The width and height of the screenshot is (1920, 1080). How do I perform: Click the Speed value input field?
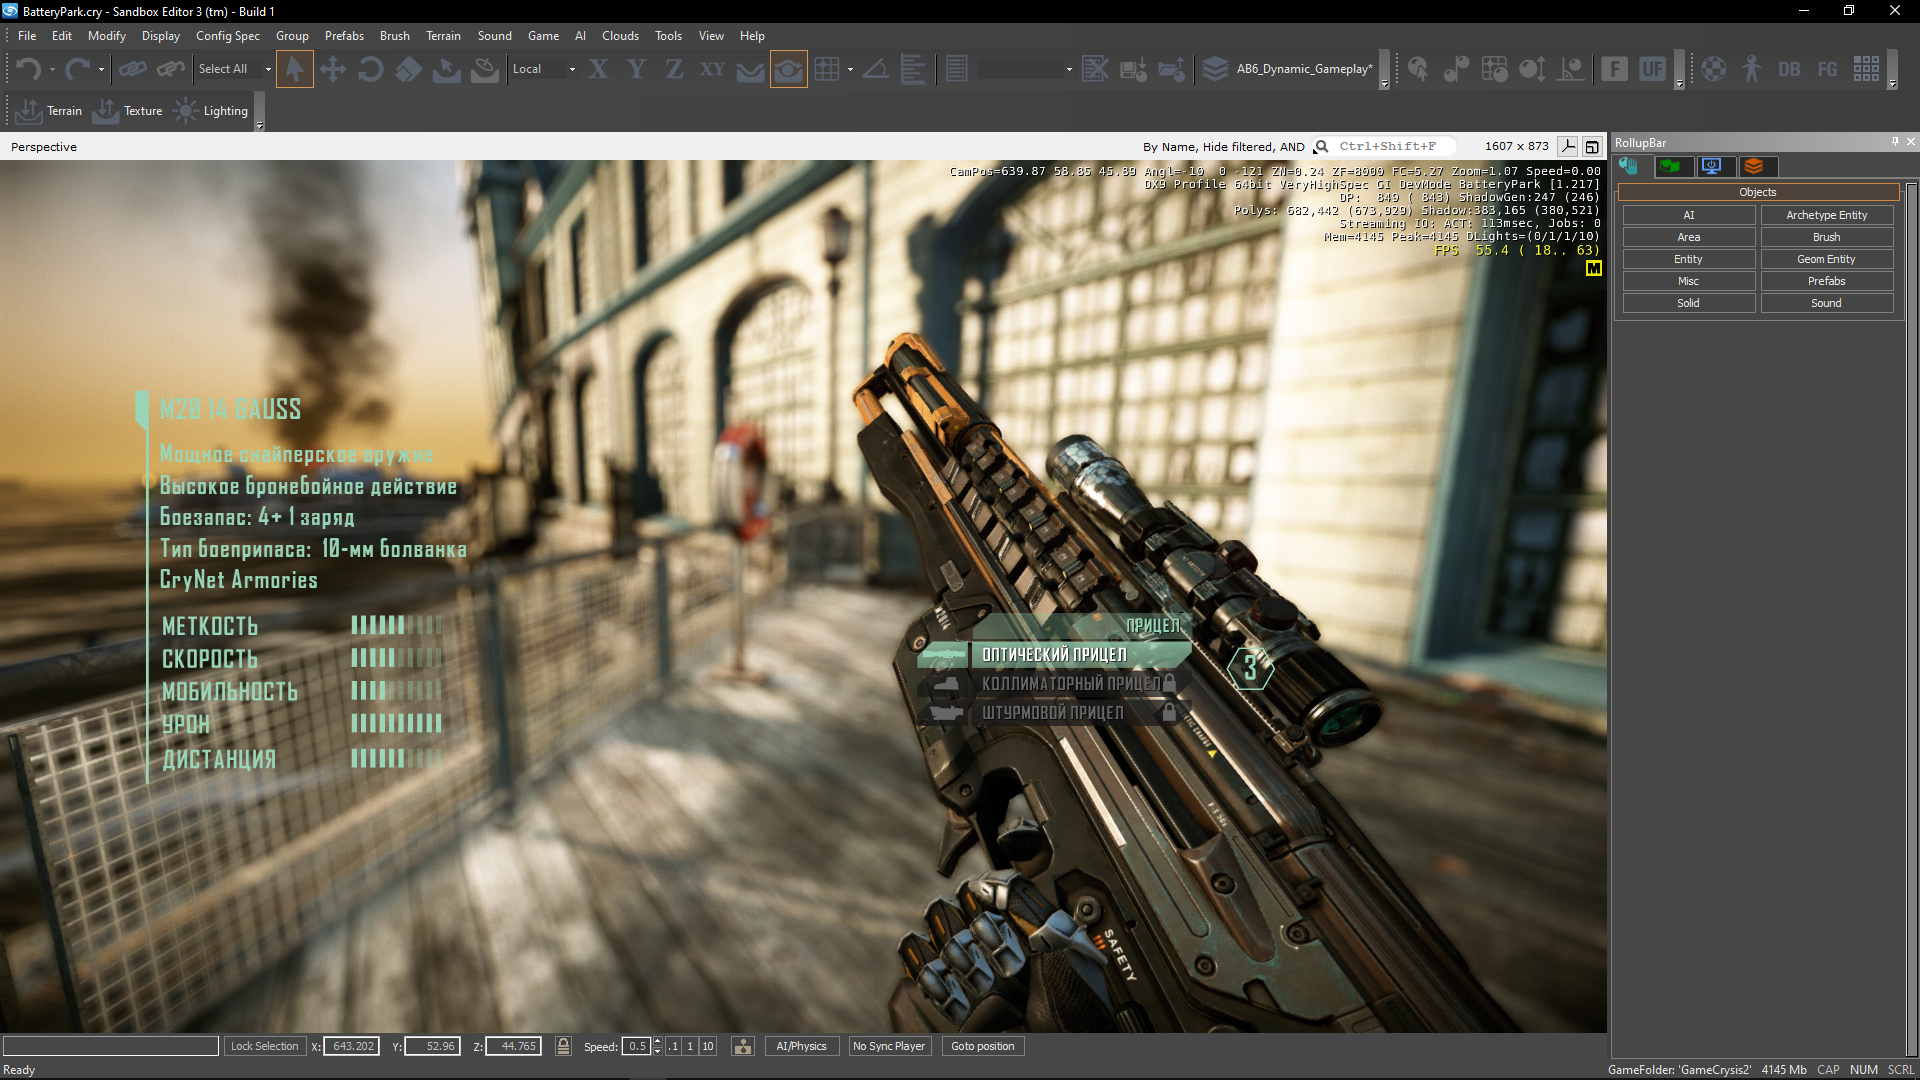[636, 1046]
